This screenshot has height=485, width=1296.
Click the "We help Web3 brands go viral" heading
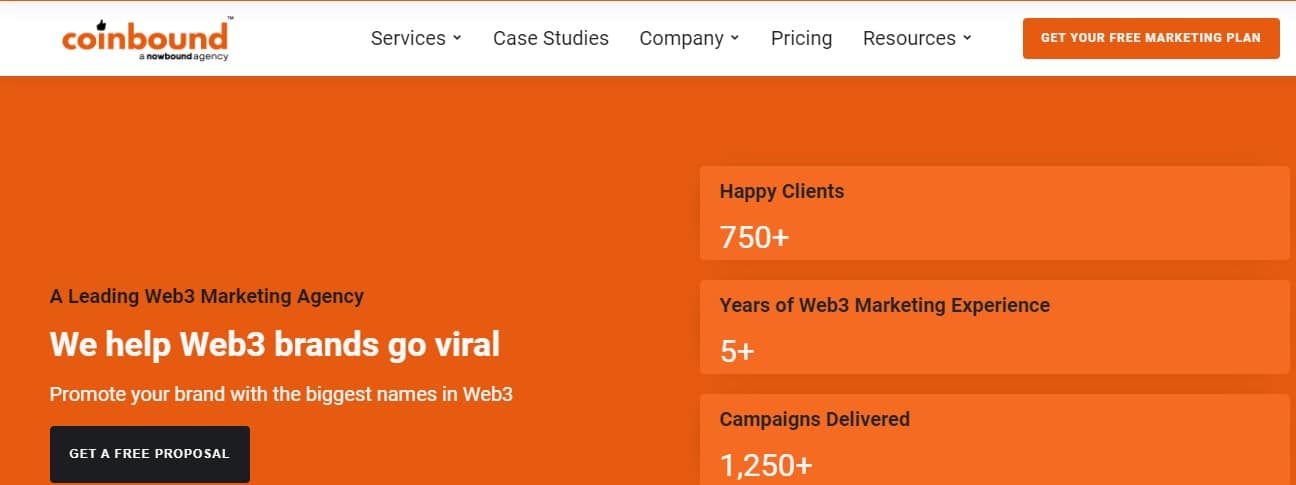pyautogui.click(x=275, y=345)
